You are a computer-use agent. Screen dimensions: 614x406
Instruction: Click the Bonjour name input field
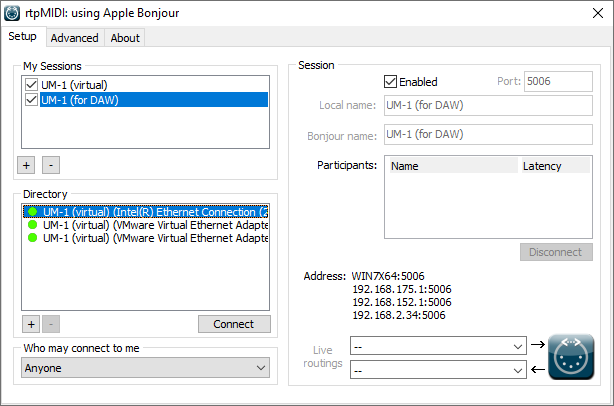point(488,135)
